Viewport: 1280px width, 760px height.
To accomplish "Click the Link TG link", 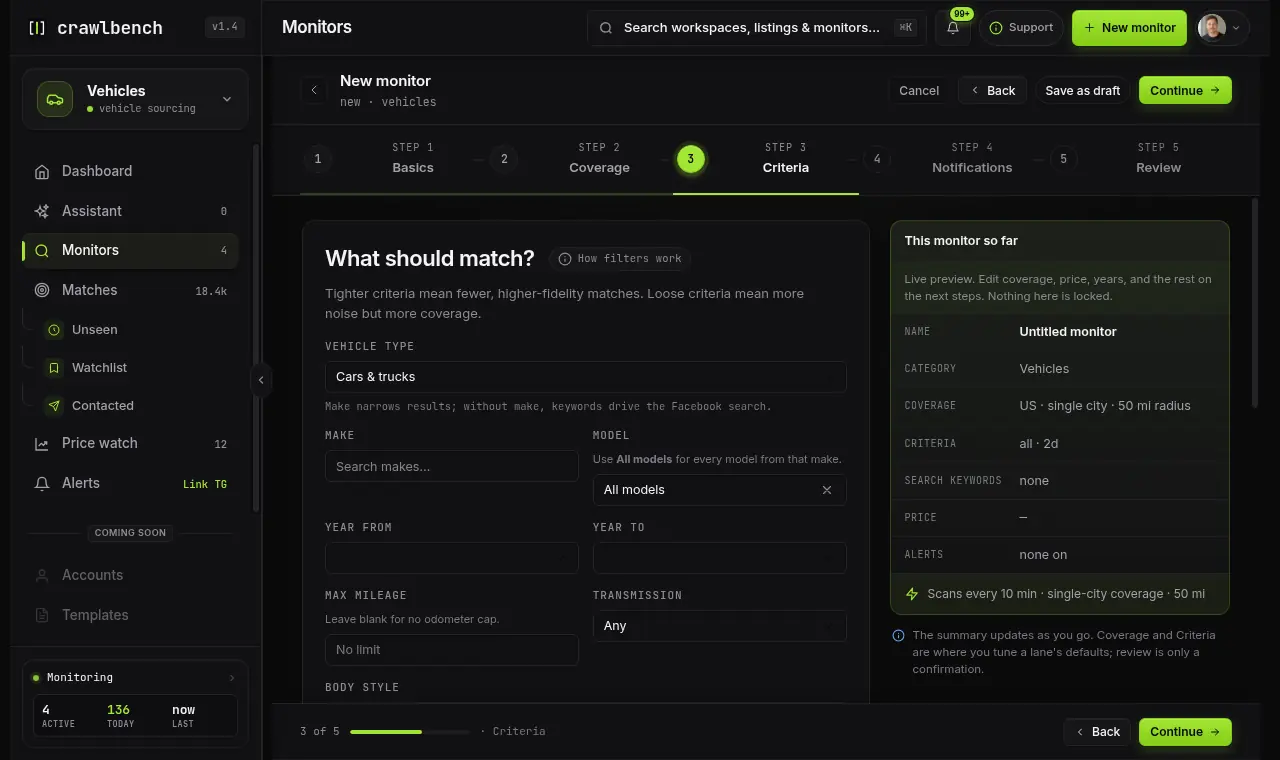I will [205, 484].
